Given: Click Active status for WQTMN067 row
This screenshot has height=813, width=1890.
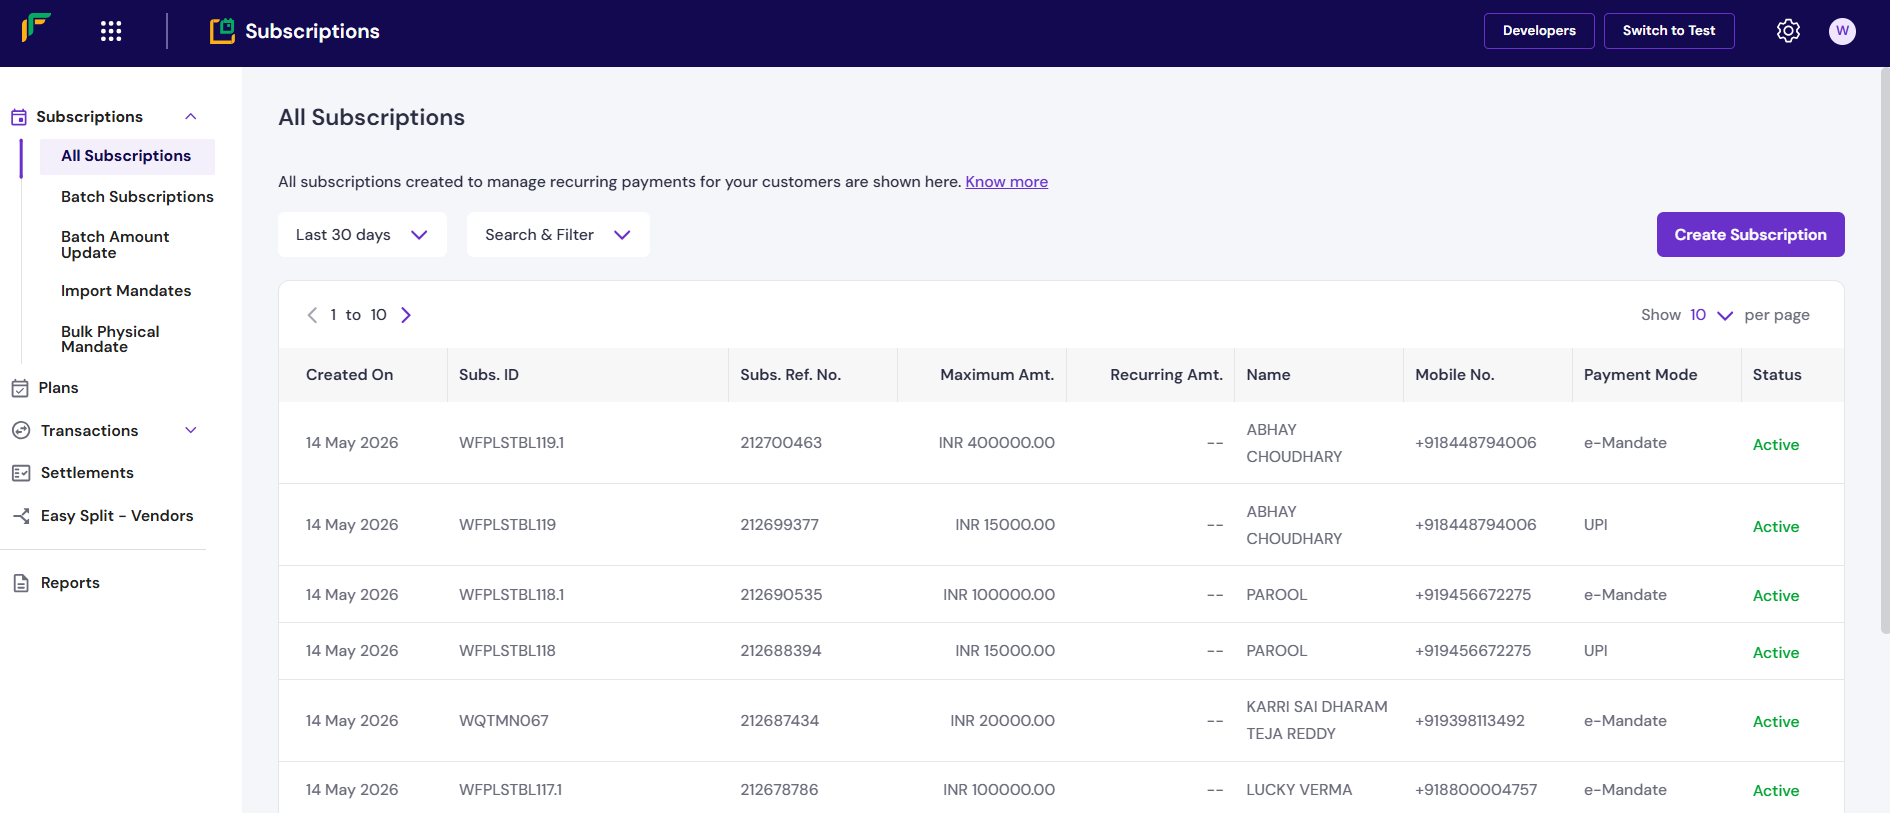Looking at the screenshot, I should (1776, 722).
